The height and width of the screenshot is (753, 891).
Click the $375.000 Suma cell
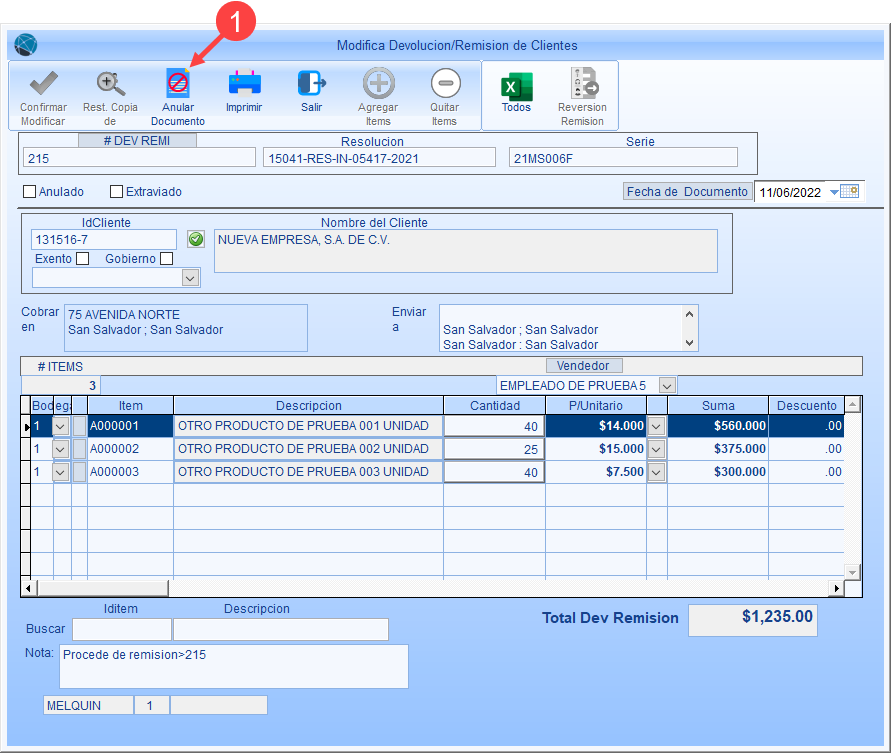(718, 449)
